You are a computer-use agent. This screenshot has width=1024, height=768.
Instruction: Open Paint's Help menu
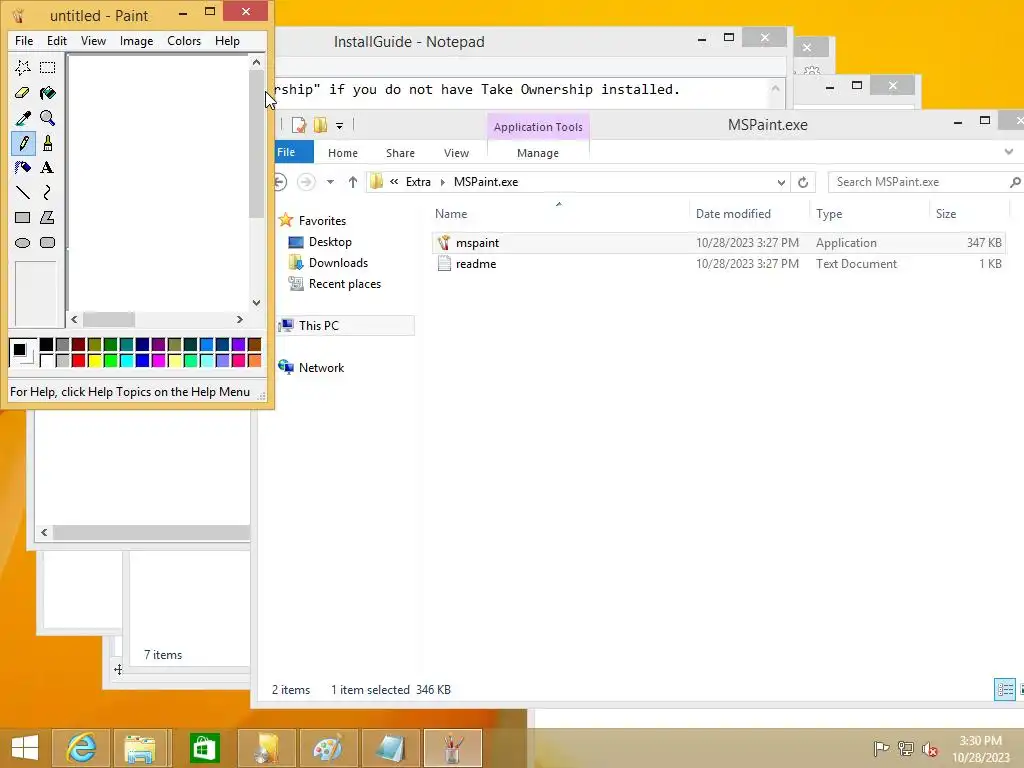pyautogui.click(x=227, y=40)
